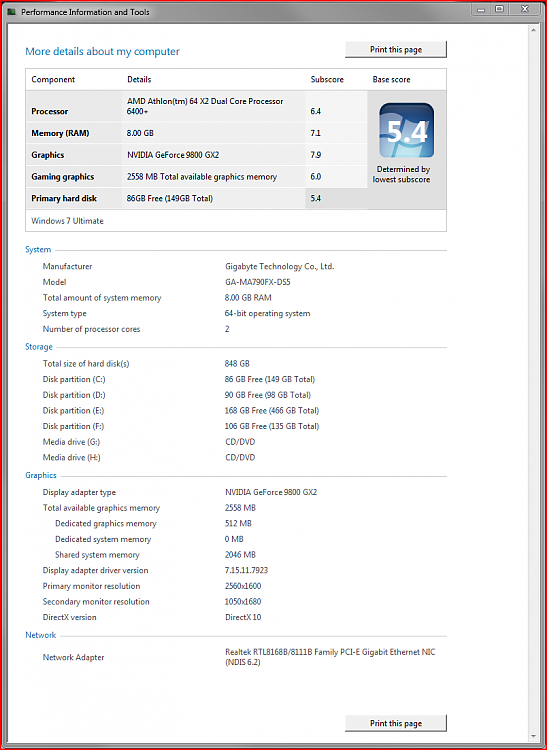Click the Storage section heading

coord(39,347)
